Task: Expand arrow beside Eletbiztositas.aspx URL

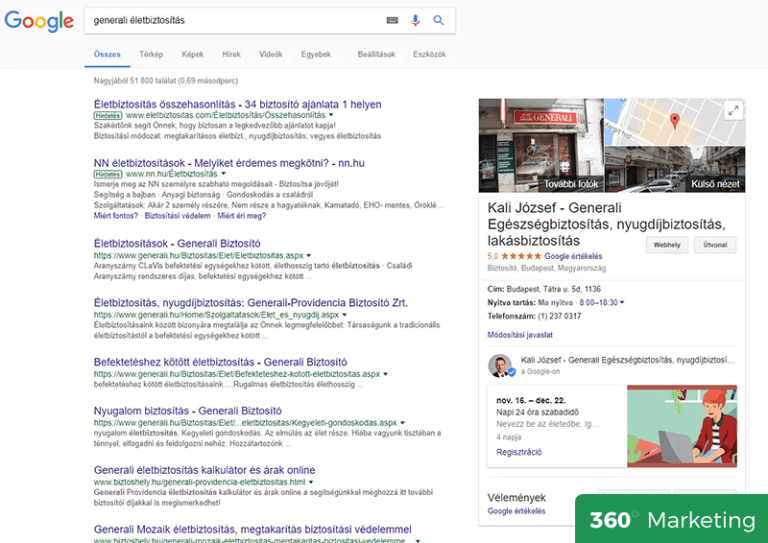Action: (x=309, y=256)
